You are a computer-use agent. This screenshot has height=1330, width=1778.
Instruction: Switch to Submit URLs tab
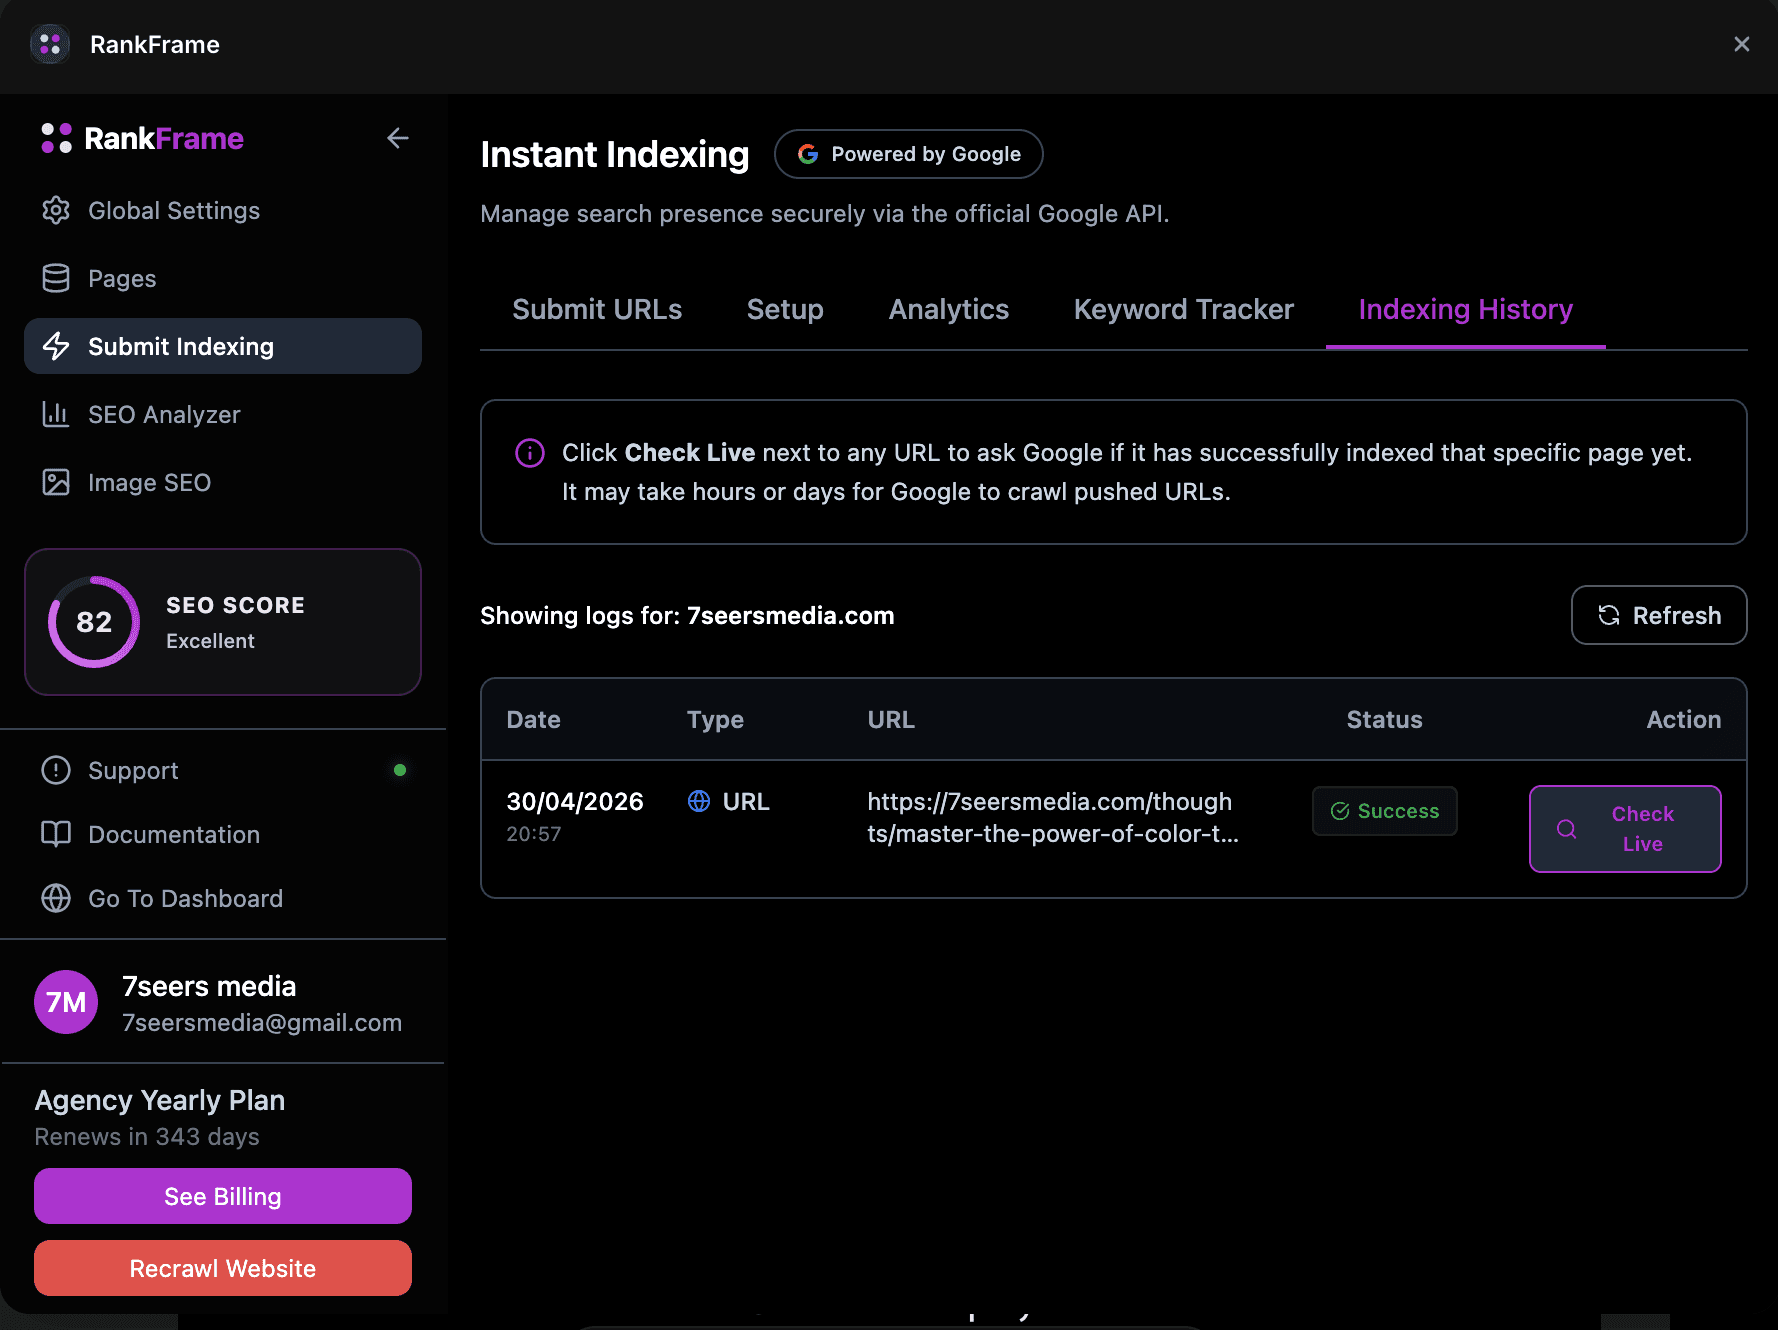(597, 309)
